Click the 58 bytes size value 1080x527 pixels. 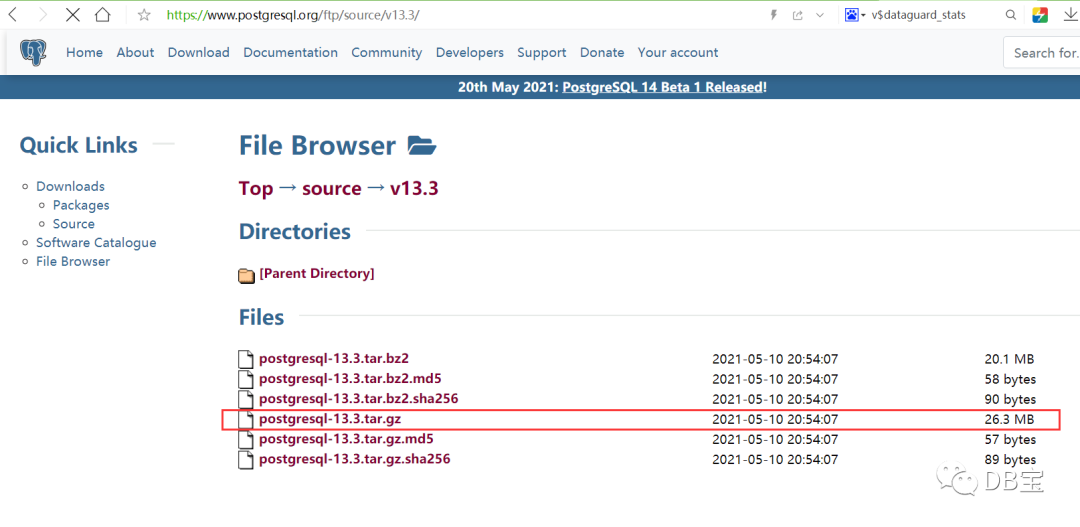pyautogui.click(x=1010, y=379)
